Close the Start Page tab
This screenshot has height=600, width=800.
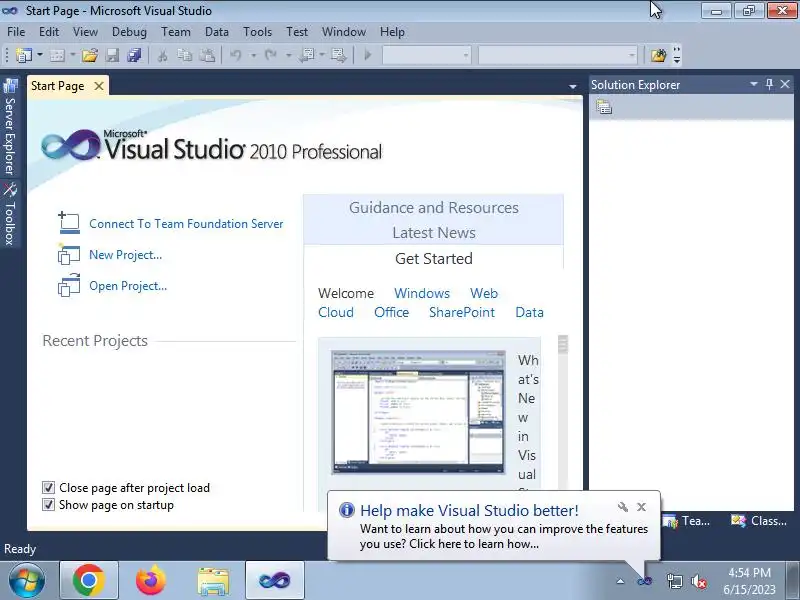(99, 86)
